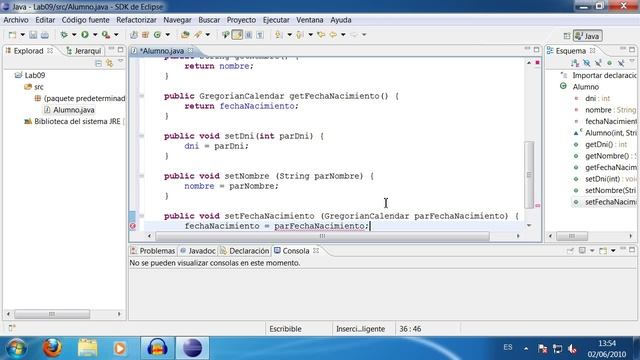
Task: Toggle Block Selection Mode button
Action: click(x=248, y=35)
